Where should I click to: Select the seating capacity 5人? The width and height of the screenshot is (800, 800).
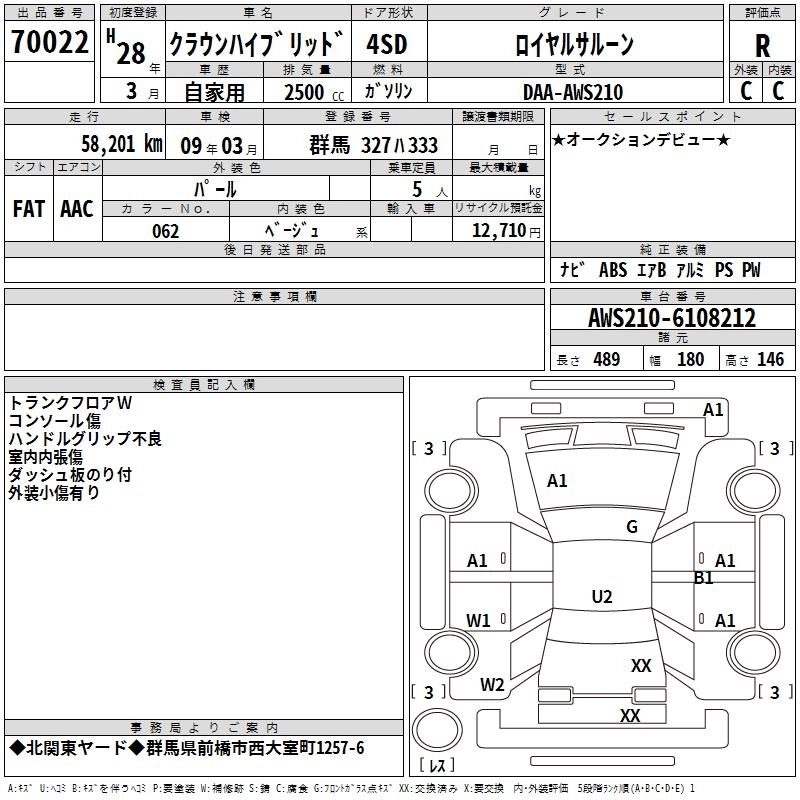(430, 190)
